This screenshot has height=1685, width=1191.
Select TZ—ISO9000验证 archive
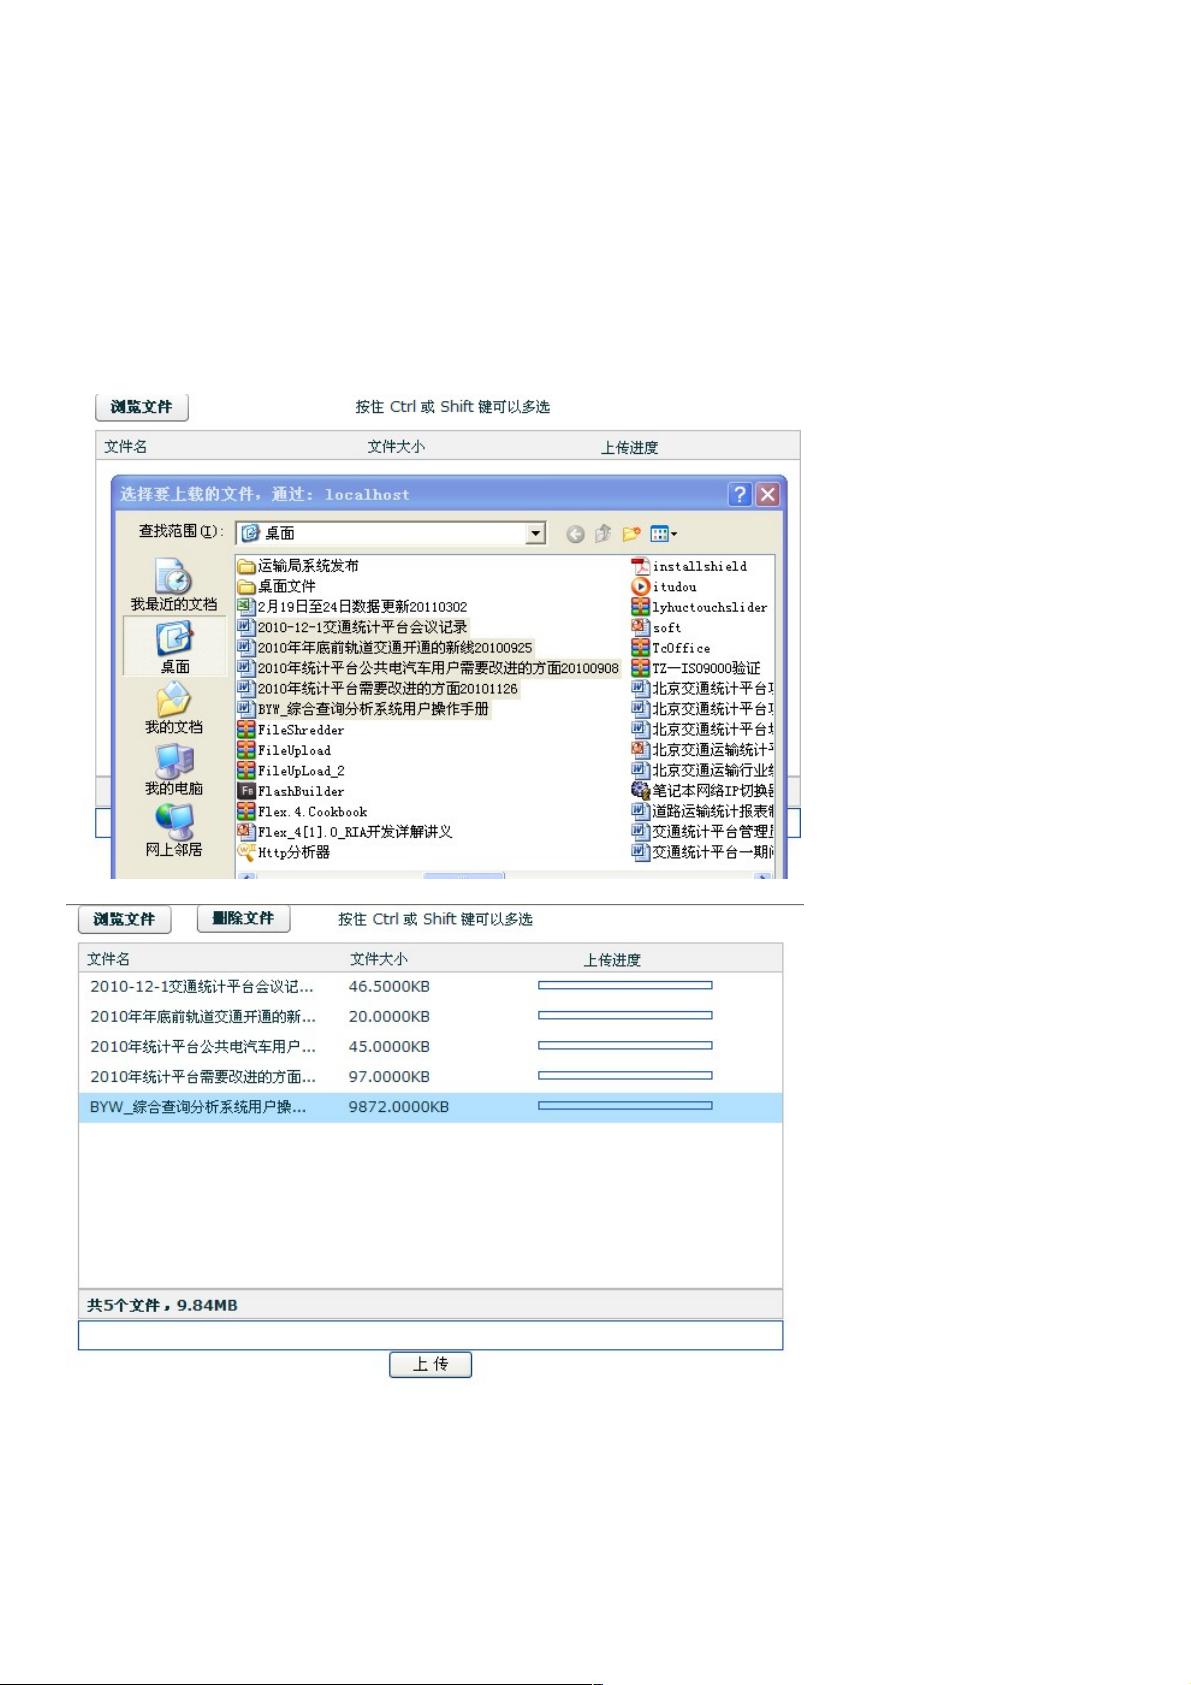pos(696,668)
